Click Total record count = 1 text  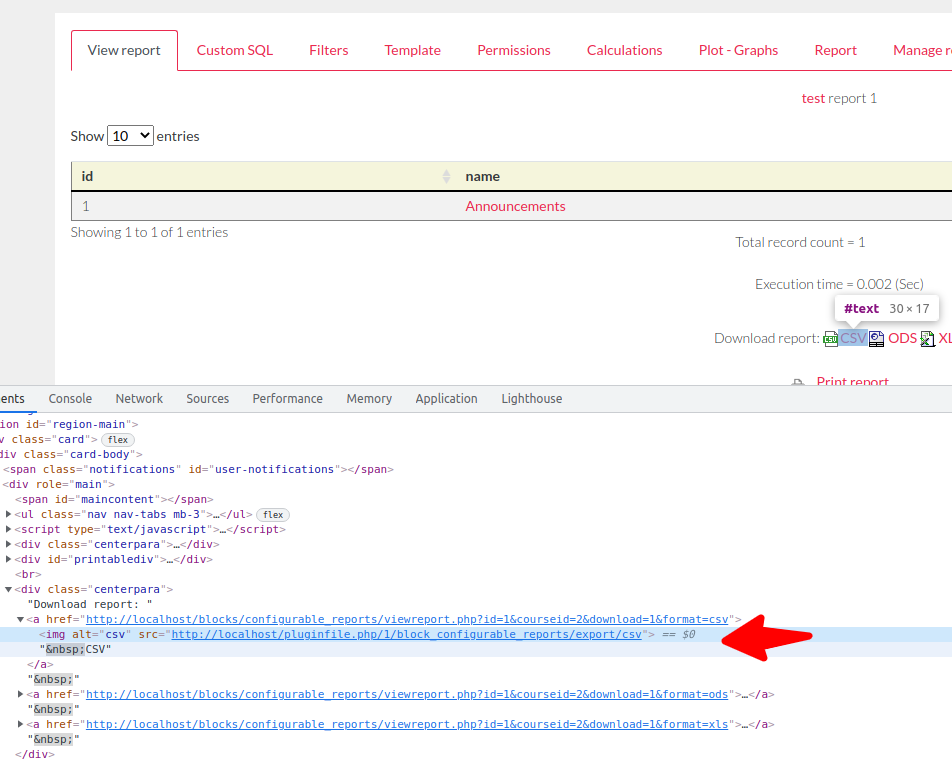(800, 242)
